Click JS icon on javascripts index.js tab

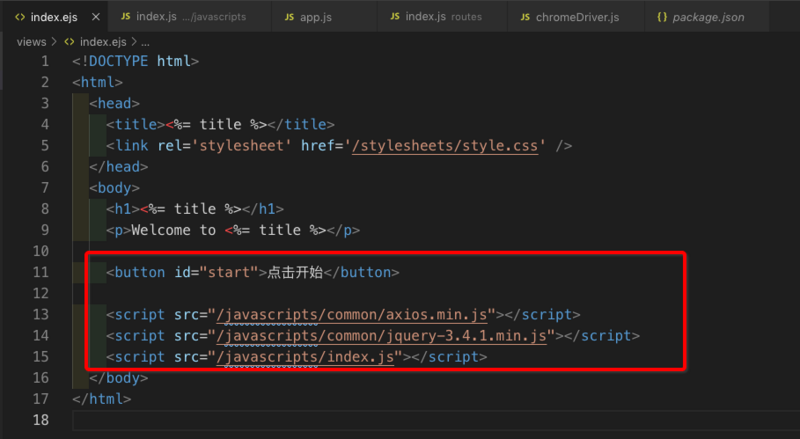pos(126,18)
